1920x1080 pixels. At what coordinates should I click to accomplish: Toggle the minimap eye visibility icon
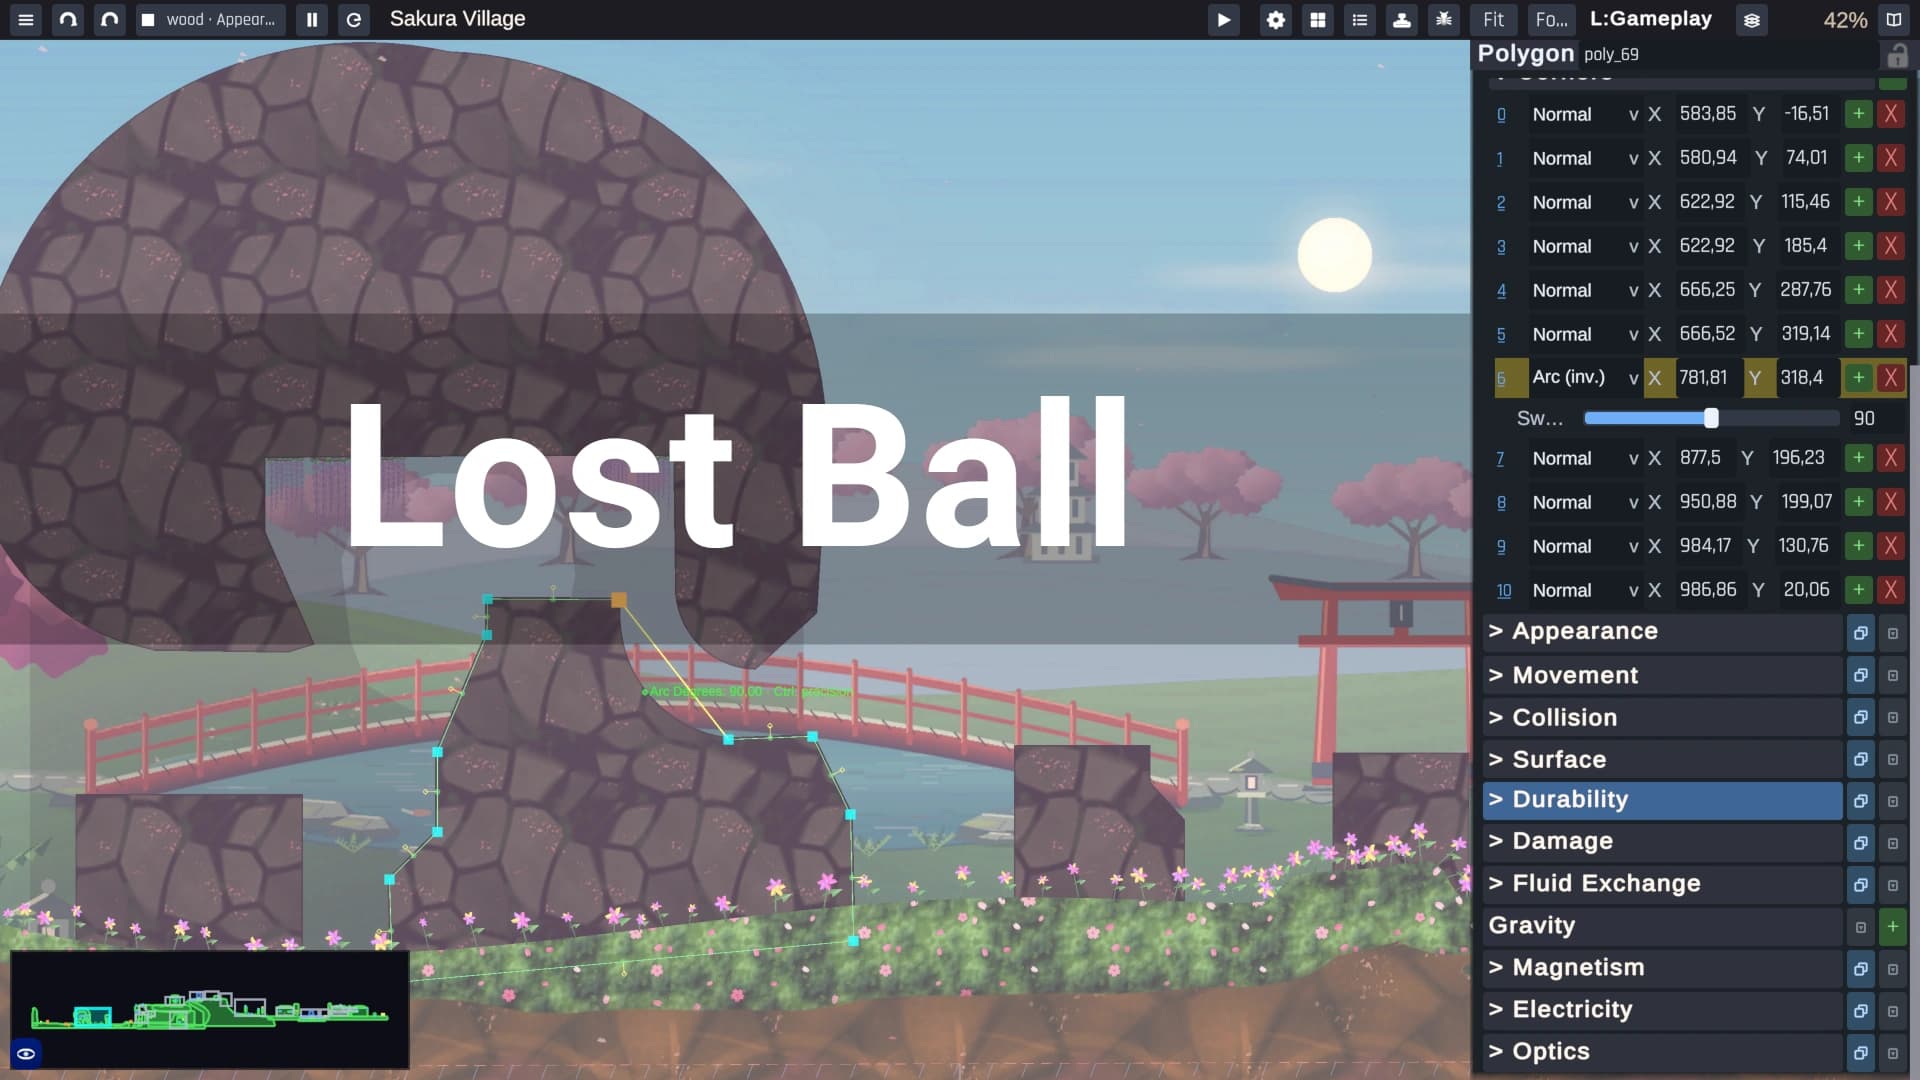26,1053
